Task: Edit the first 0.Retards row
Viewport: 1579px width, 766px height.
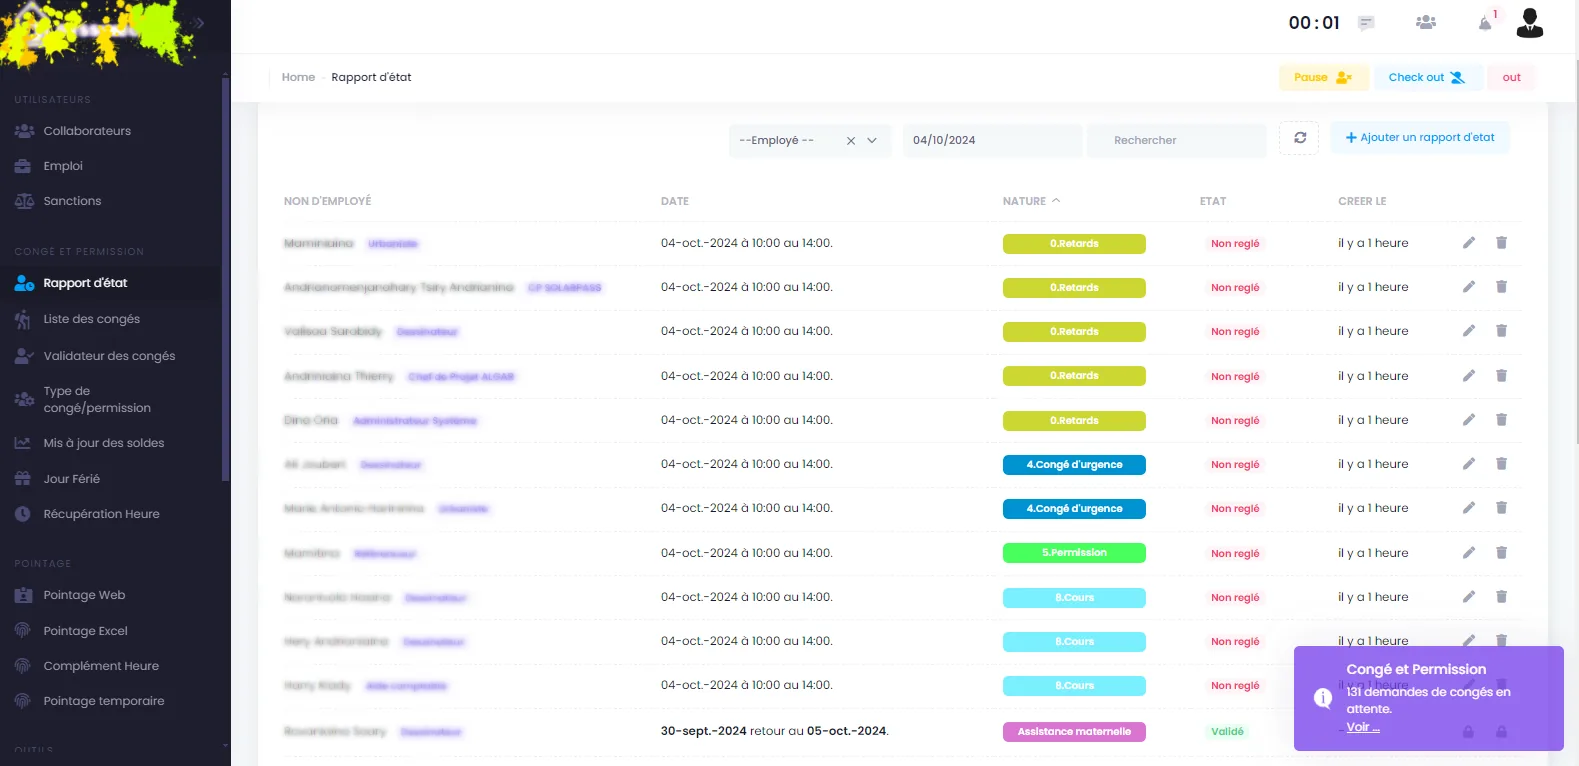Action: point(1469,243)
